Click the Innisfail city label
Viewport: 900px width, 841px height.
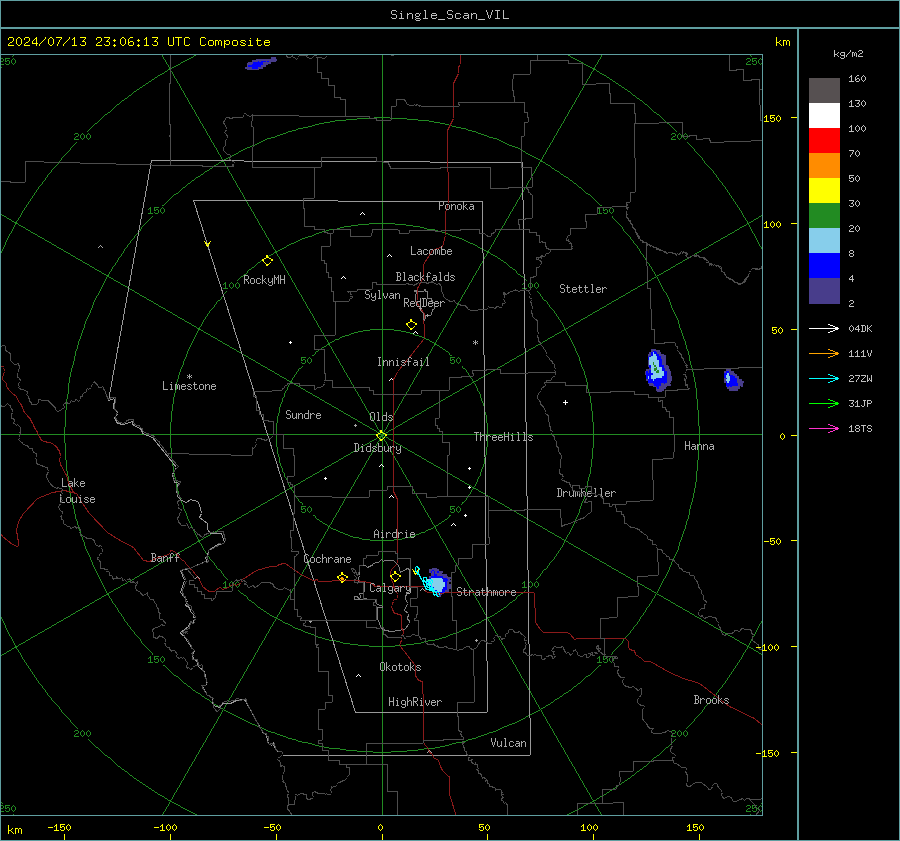click(x=403, y=362)
